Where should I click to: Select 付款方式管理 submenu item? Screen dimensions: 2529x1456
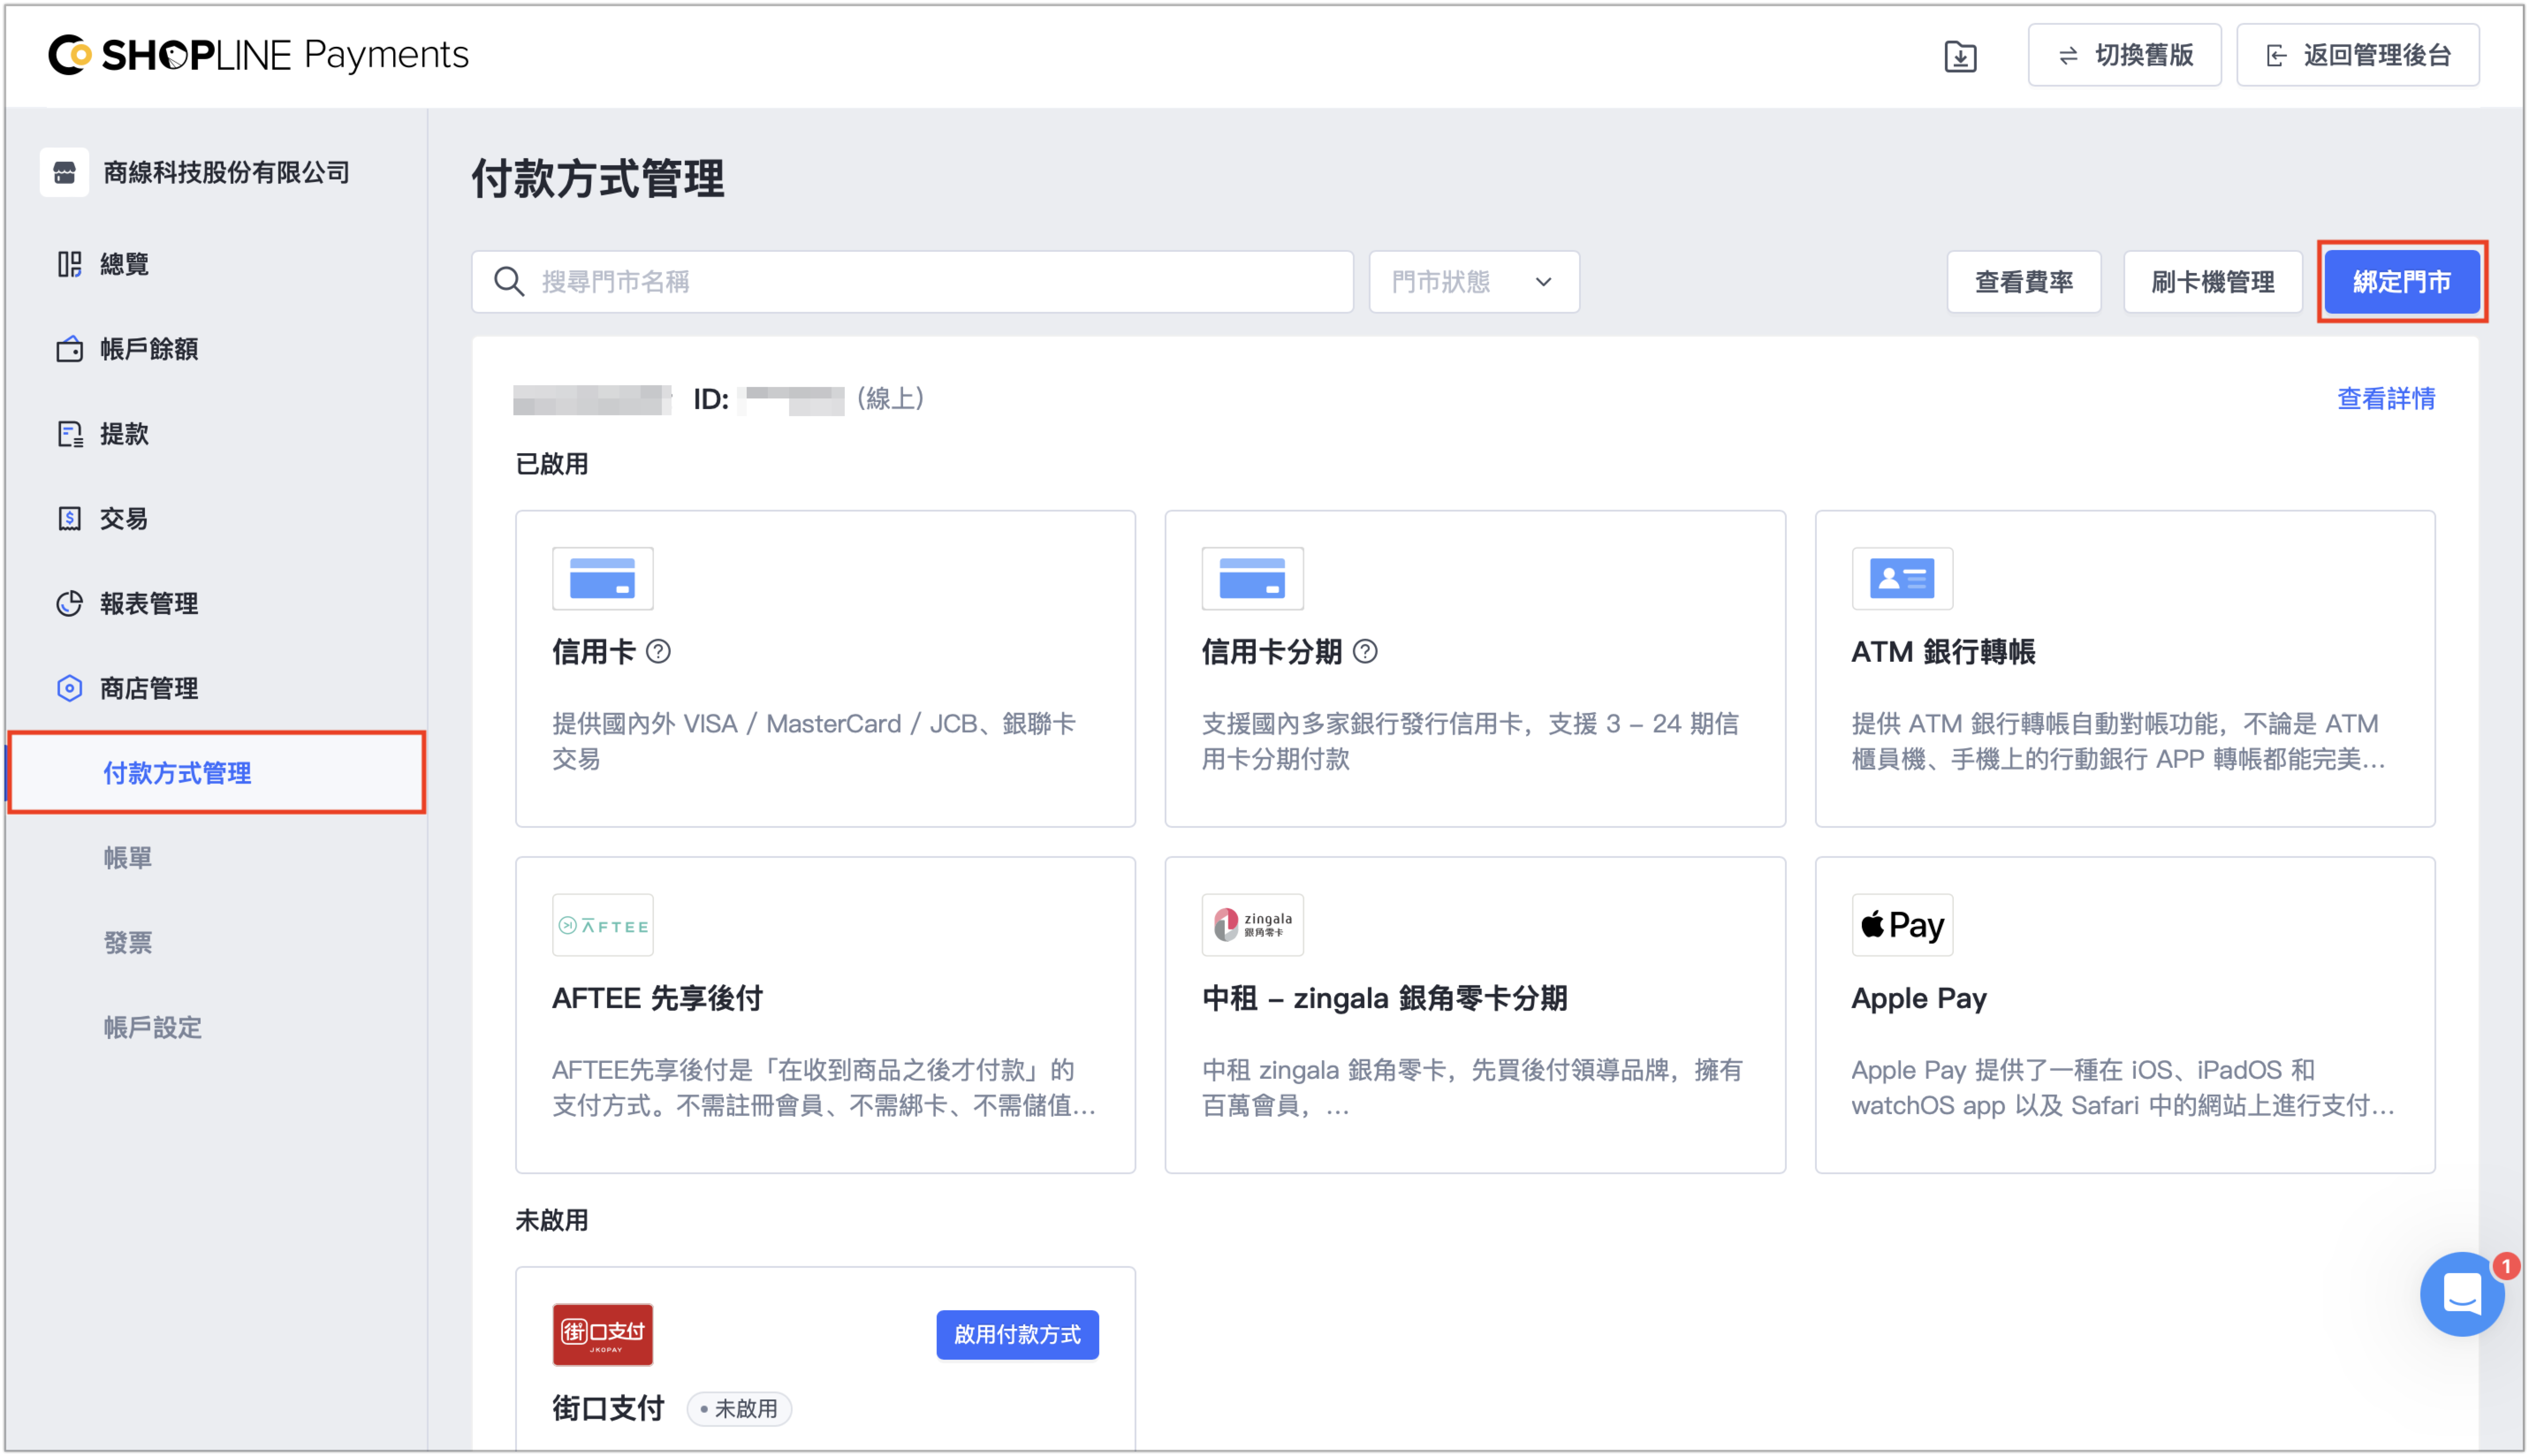(217, 773)
